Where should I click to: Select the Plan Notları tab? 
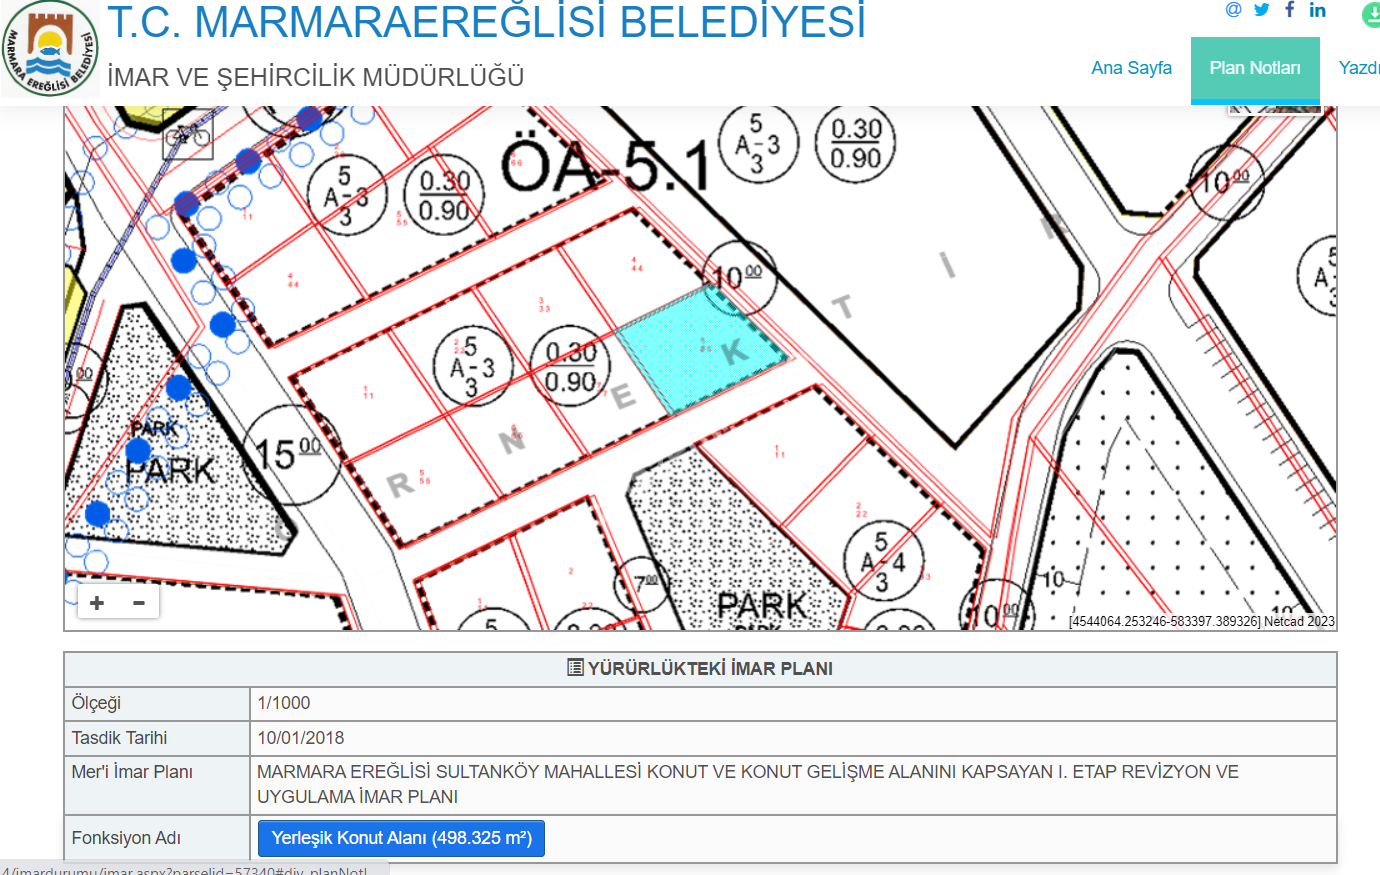coord(1254,68)
